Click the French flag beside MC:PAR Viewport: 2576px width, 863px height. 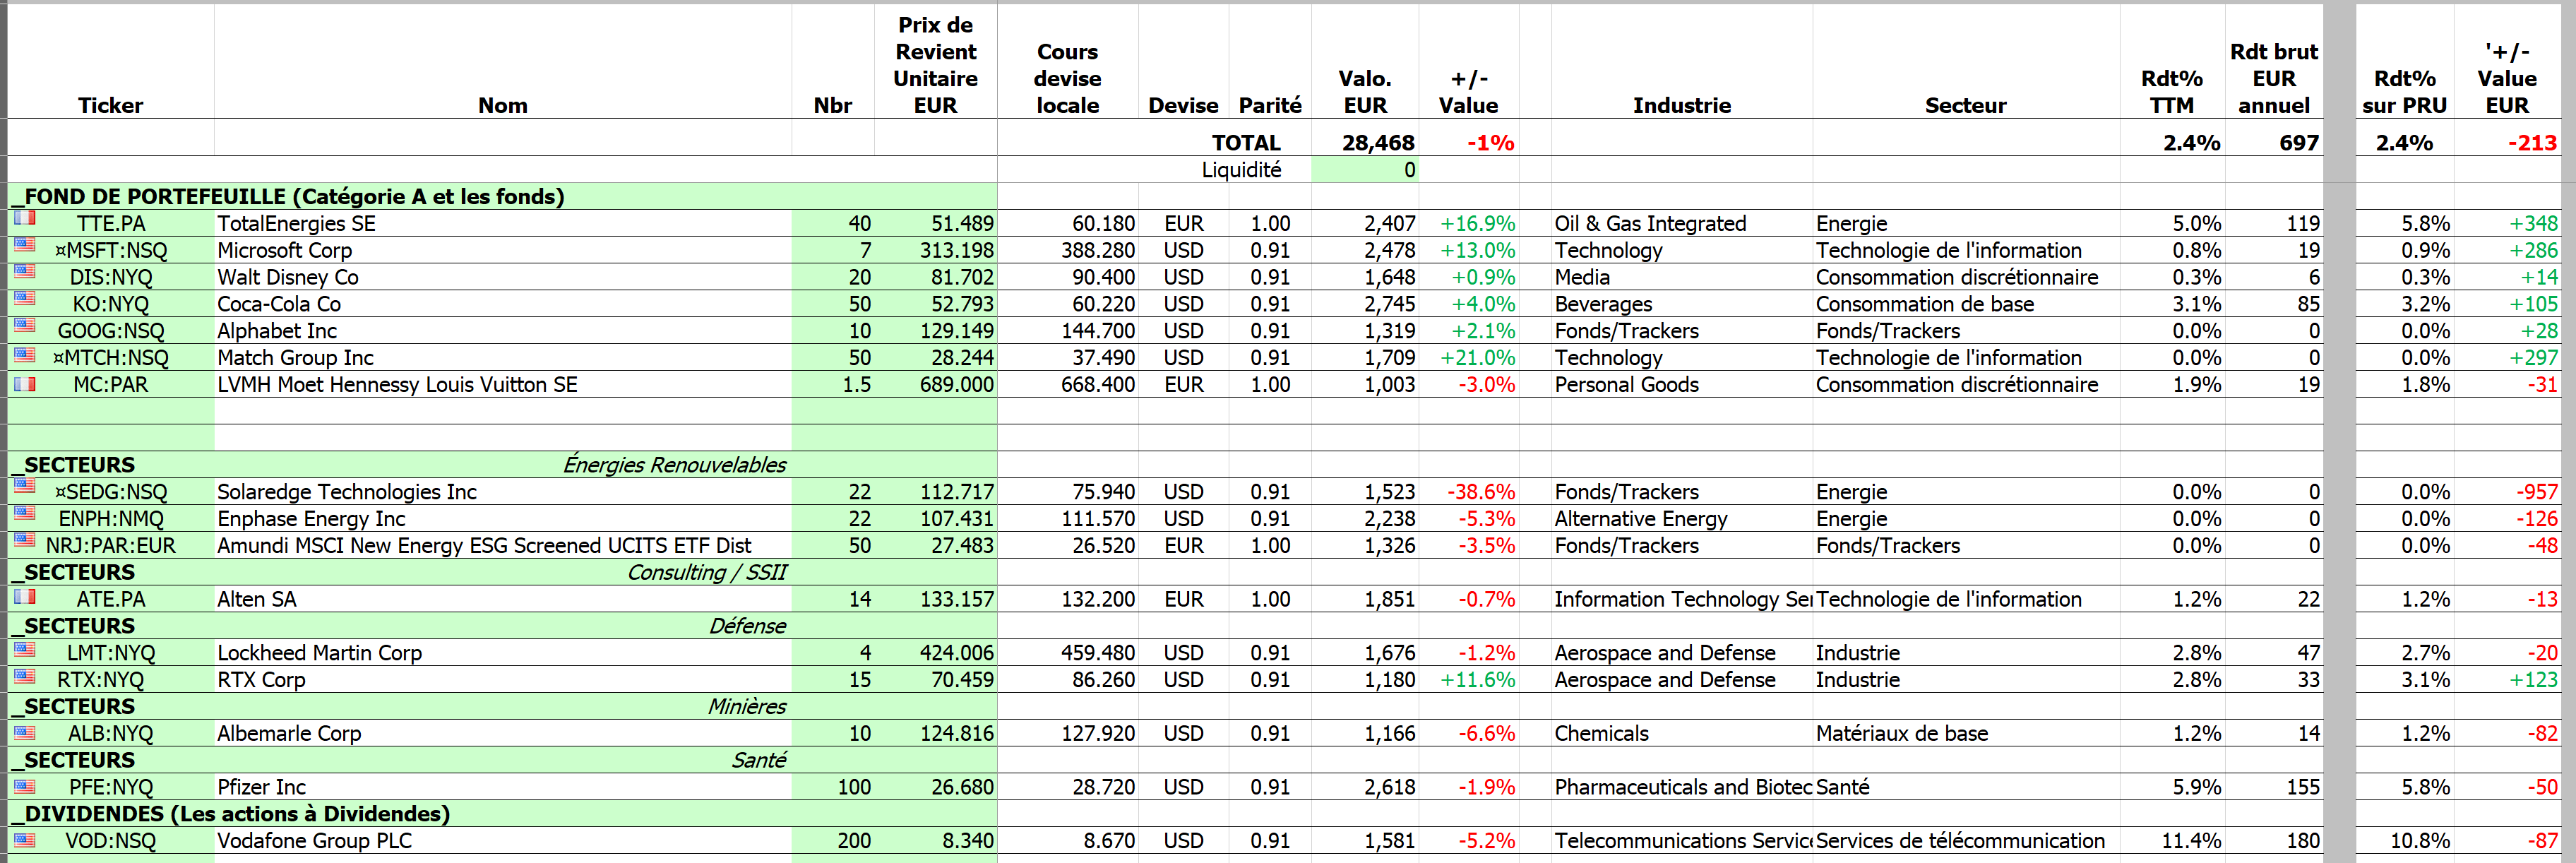(24, 384)
